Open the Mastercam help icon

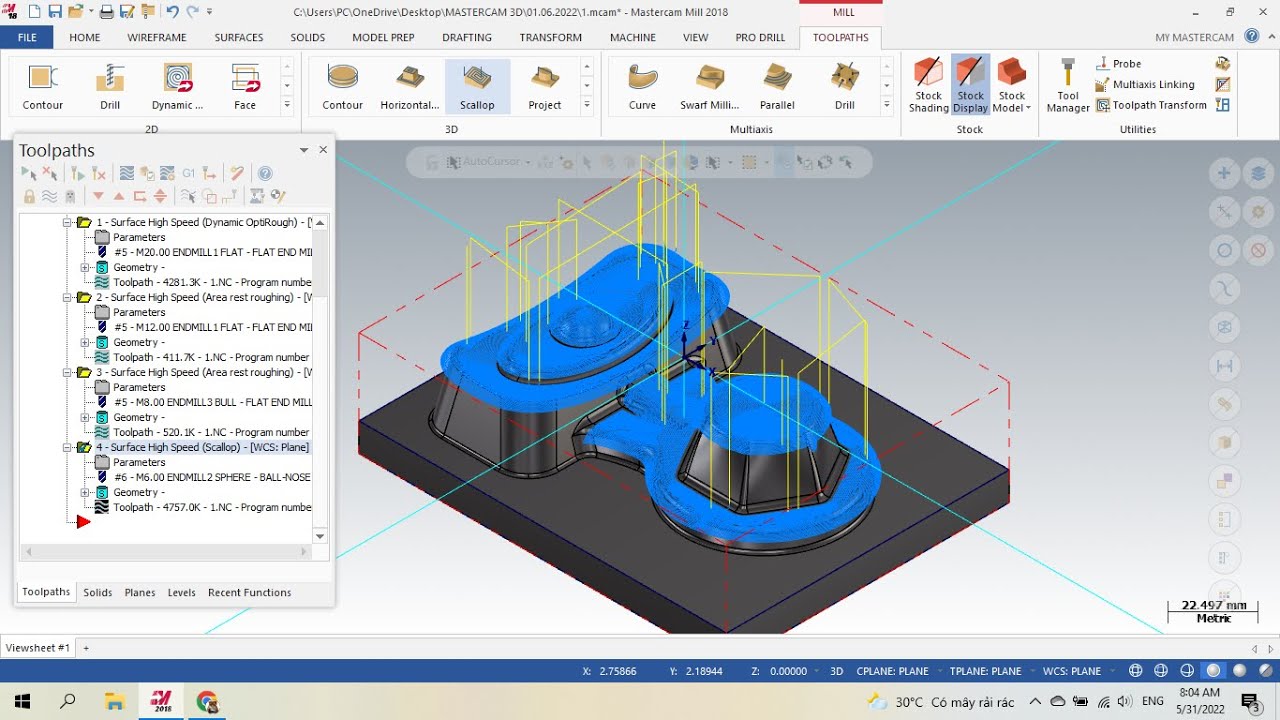(1251, 37)
